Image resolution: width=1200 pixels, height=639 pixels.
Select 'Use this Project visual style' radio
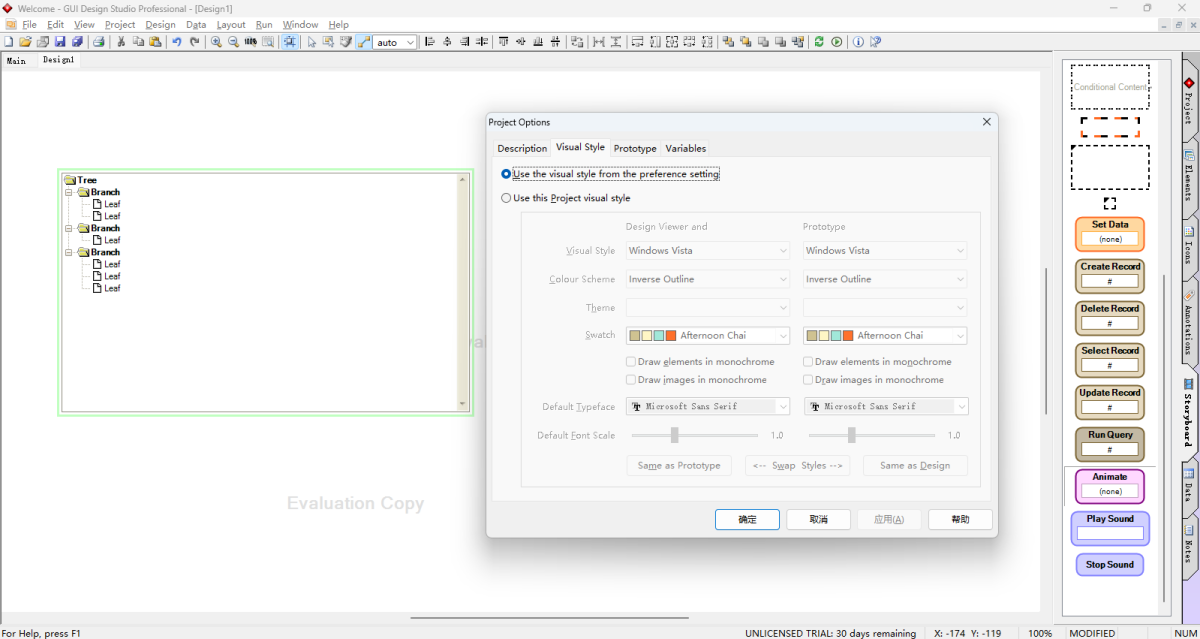506,198
